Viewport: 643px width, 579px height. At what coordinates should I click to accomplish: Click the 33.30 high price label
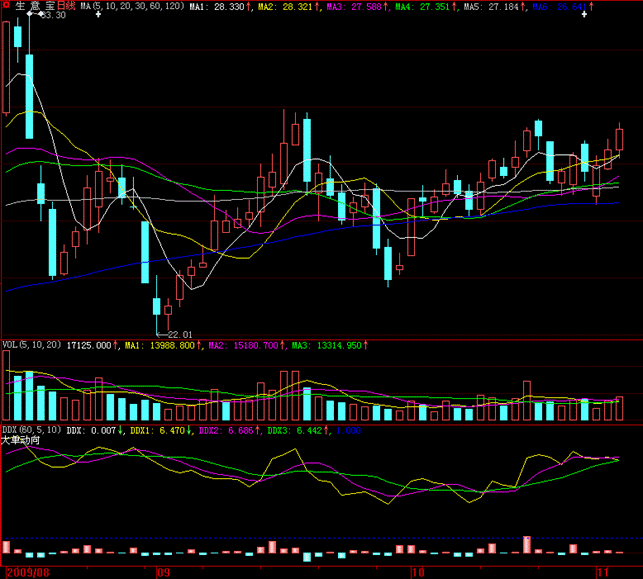52,15
